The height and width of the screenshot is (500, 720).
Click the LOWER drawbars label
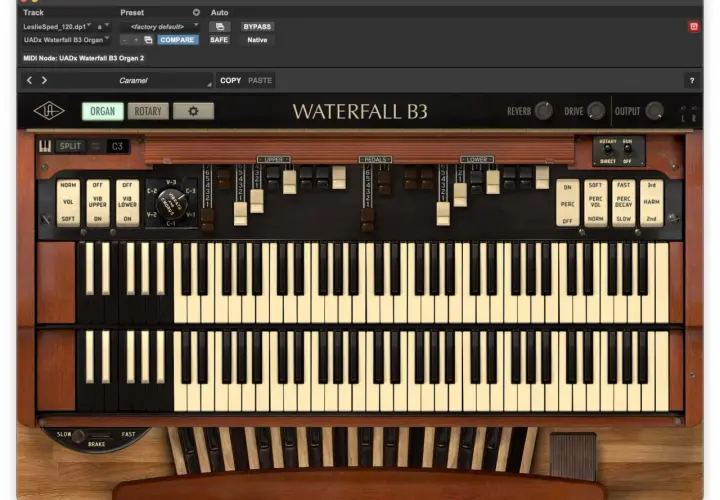(x=477, y=159)
